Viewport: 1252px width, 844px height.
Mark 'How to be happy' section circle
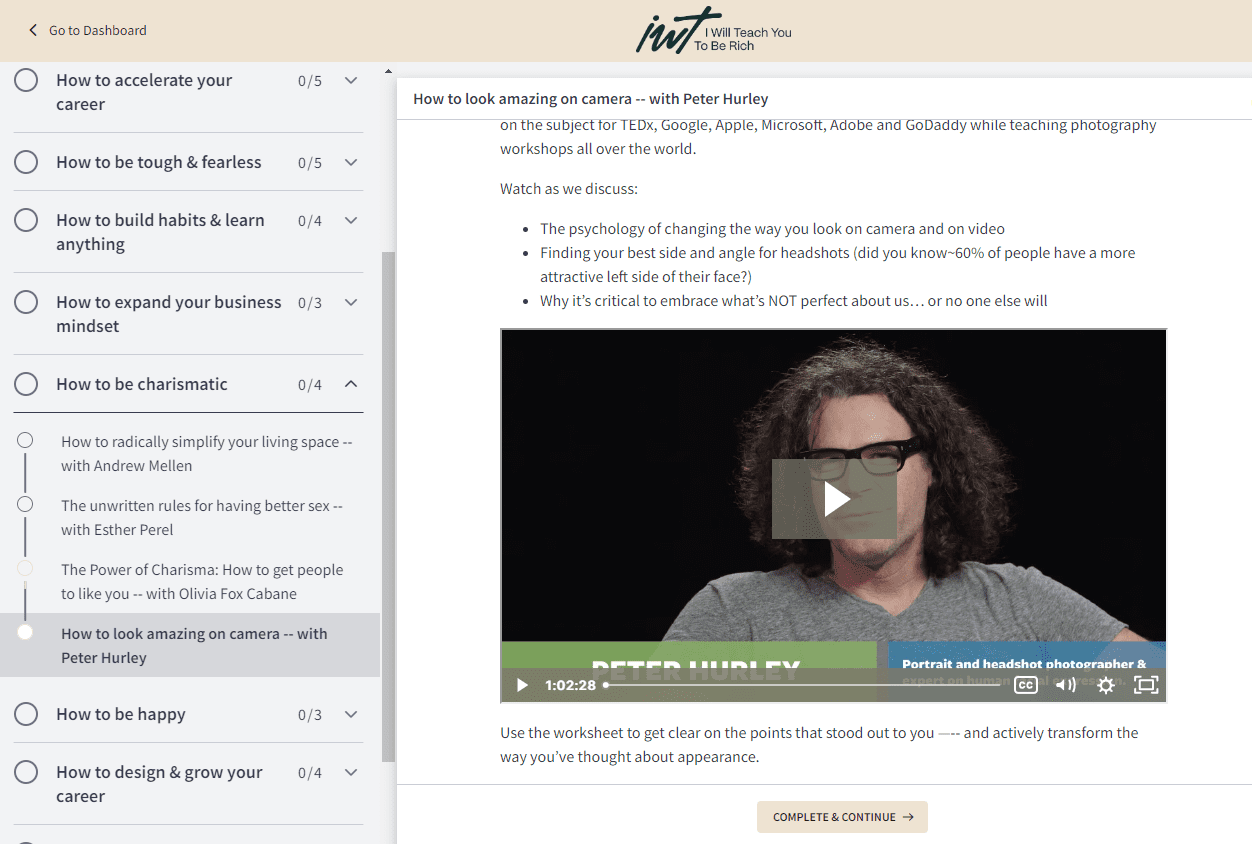(26, 714)
